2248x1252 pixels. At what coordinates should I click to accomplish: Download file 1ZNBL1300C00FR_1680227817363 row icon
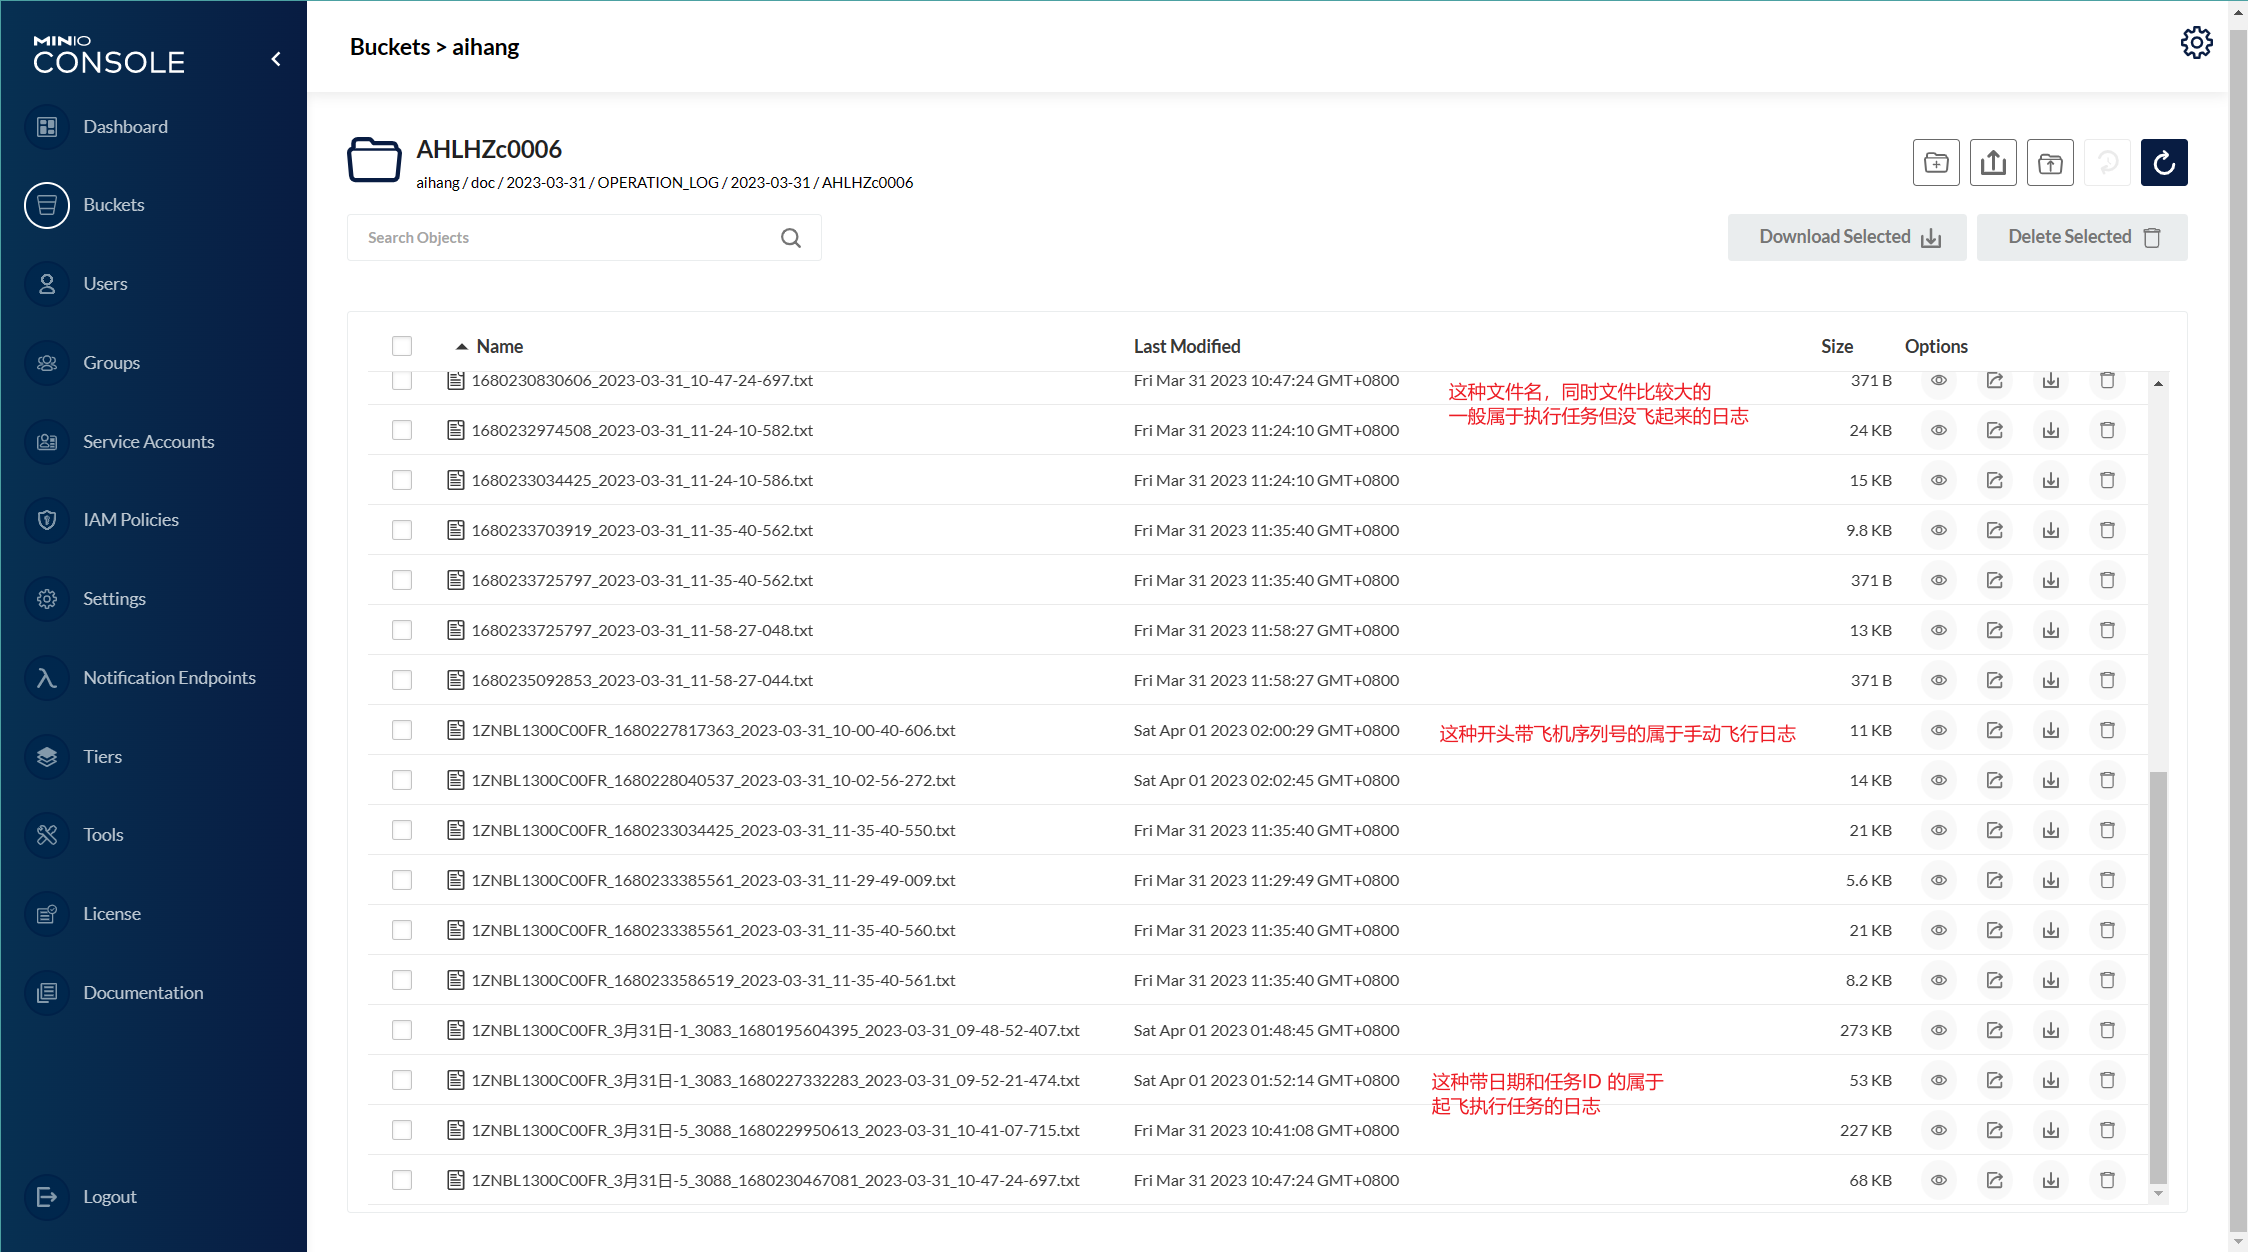point(2050,730)
